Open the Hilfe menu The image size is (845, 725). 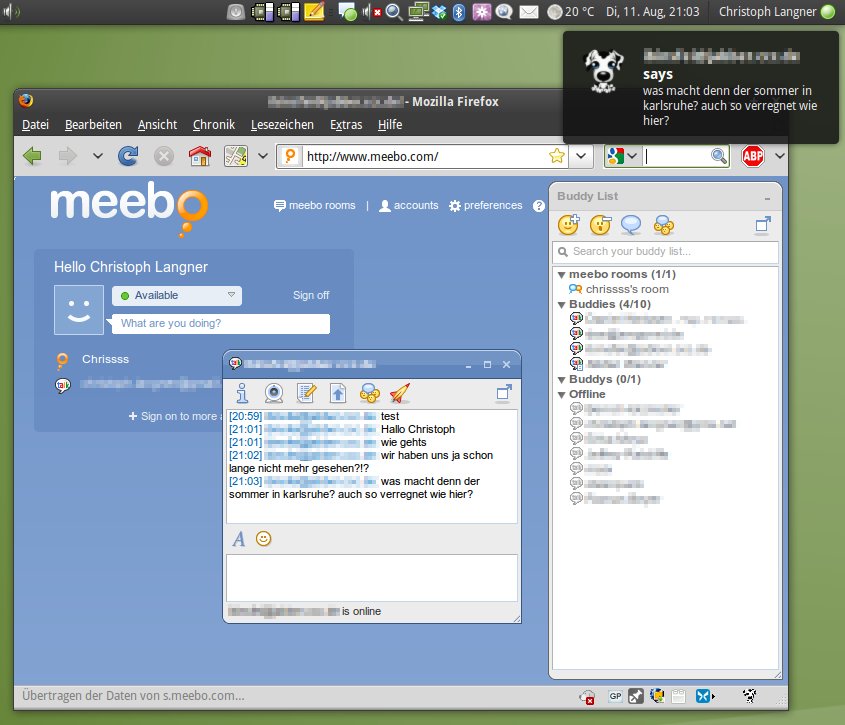(390, 125)
